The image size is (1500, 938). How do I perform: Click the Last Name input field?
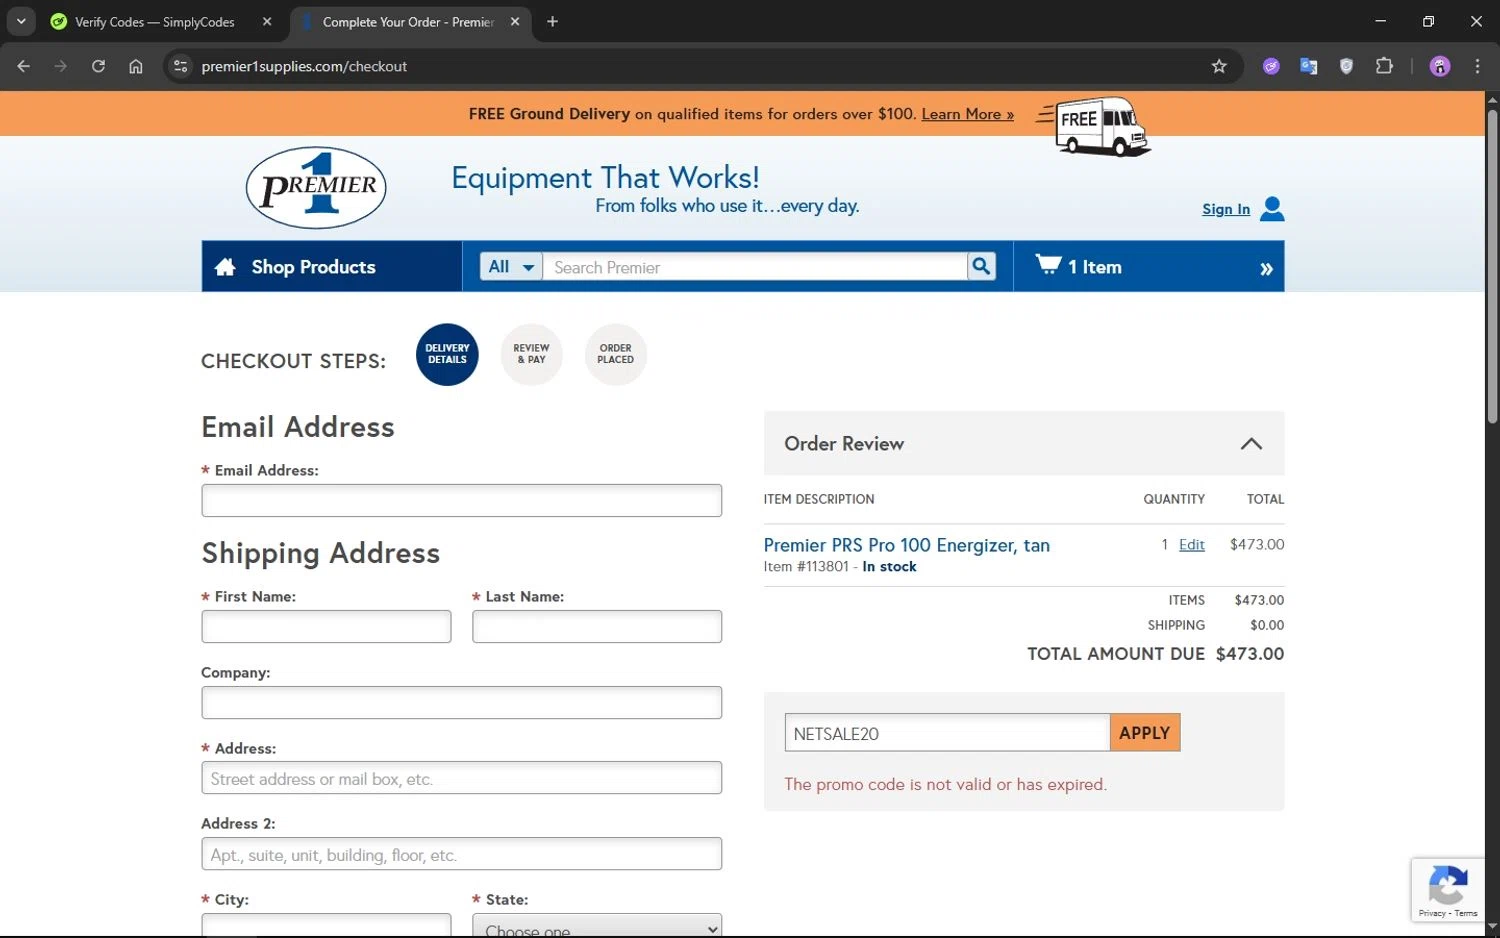[597, 627]
